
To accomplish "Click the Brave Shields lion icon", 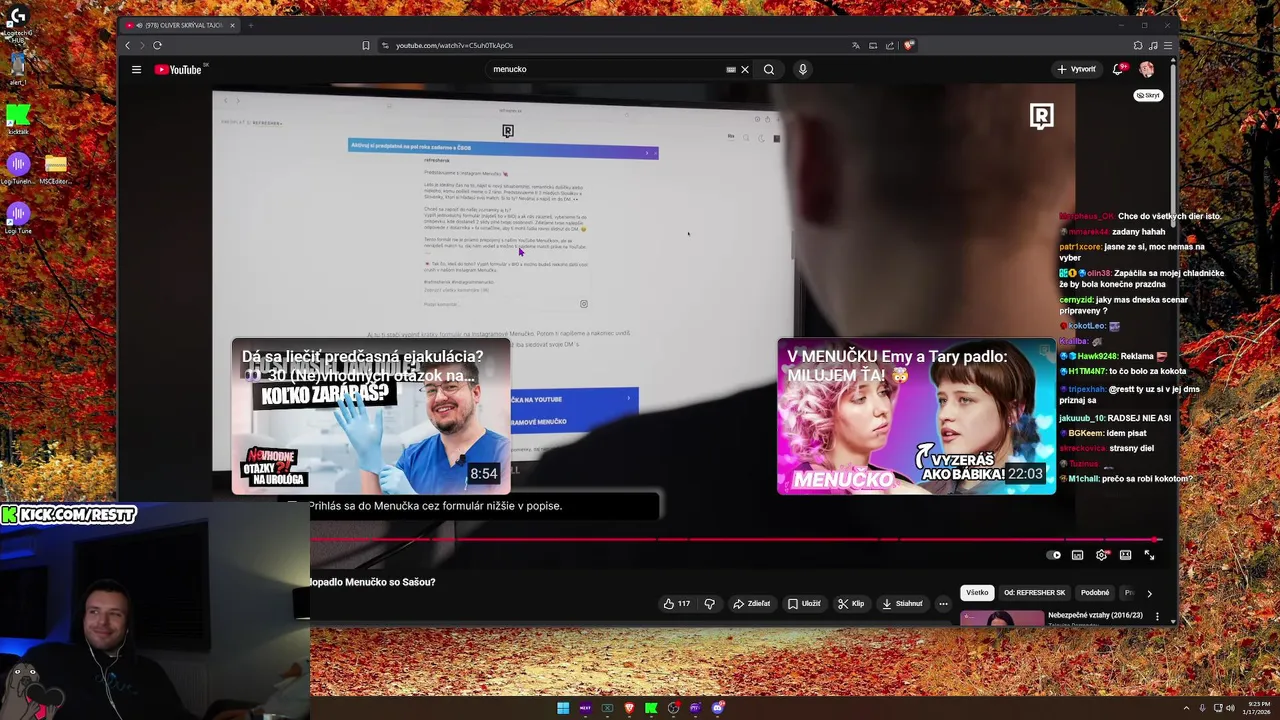I will point(908,45).
